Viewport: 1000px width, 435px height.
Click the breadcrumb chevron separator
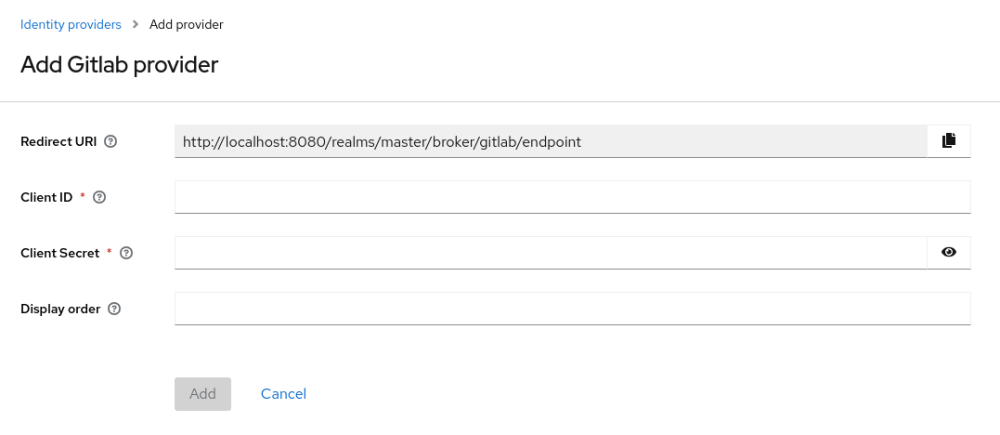coord(135,25)
